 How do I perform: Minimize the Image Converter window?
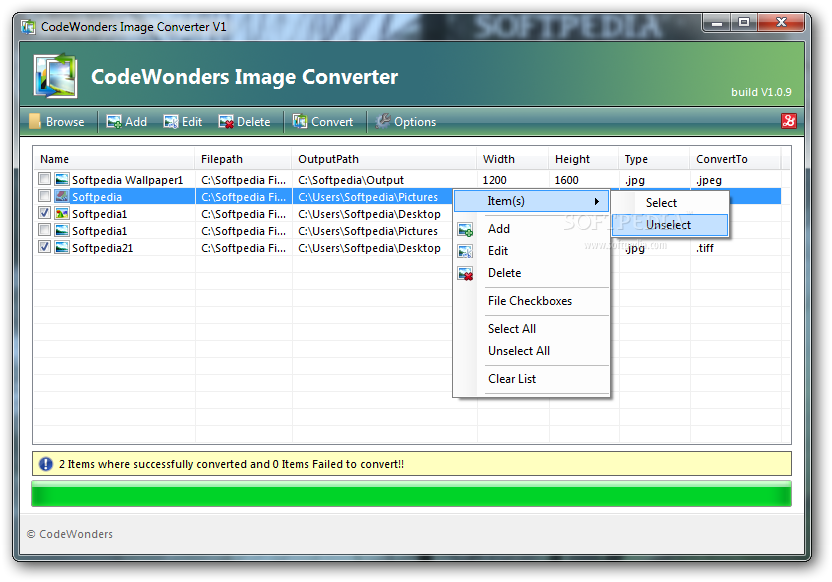(717, 22)
